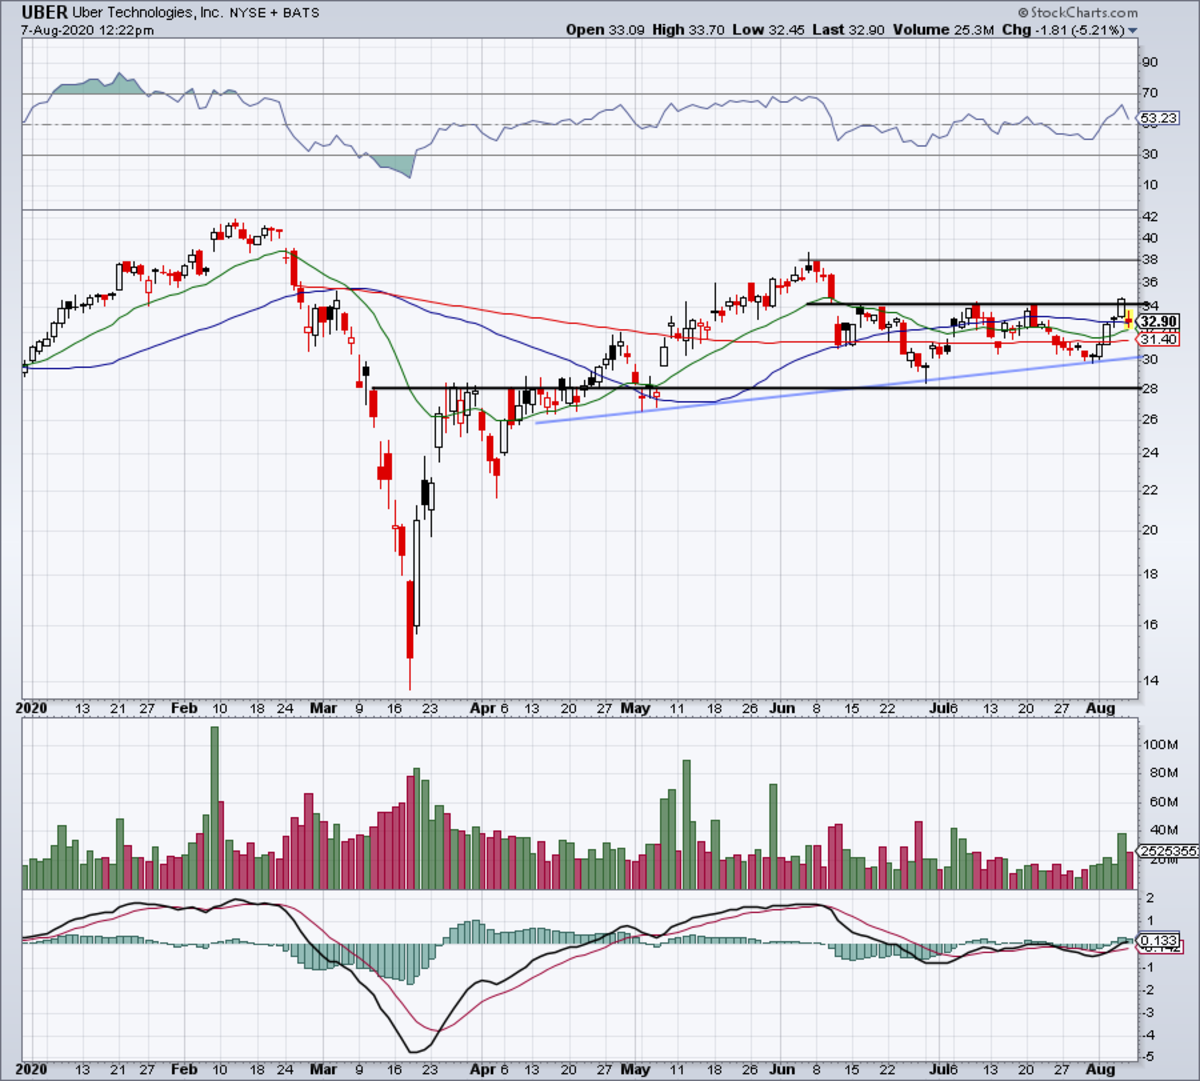Click the 14 price axis label

coord(1150,681)
